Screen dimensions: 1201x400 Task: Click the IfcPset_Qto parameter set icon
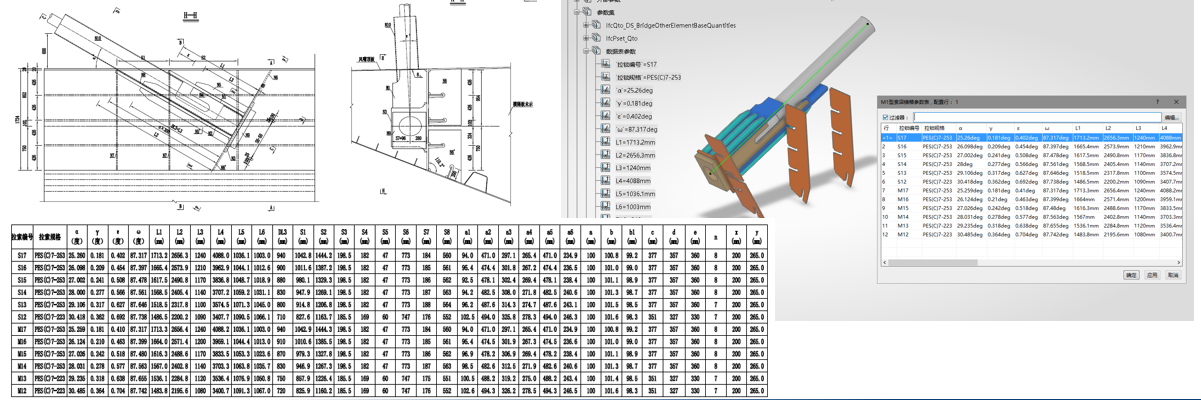coord(596,39)
